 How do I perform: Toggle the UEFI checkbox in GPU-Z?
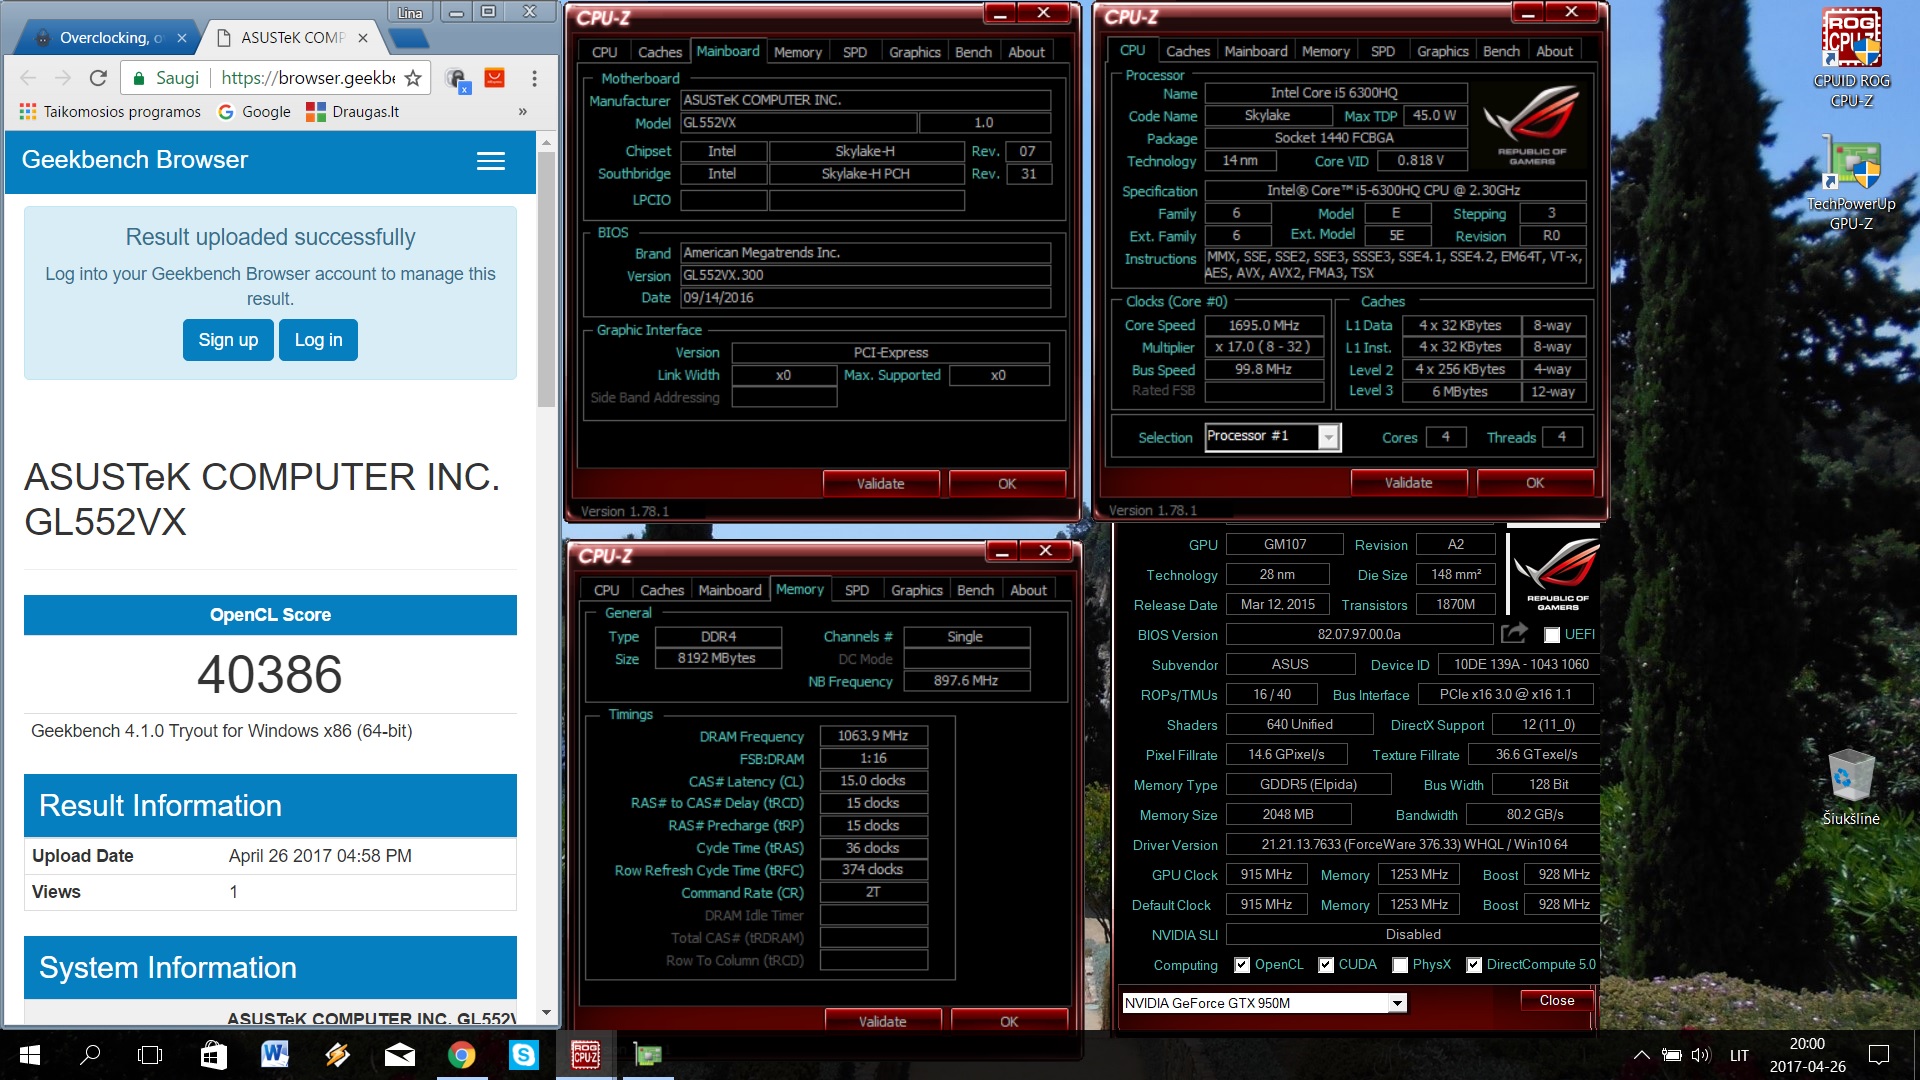pyautogui.click(x=1552, y=635)
